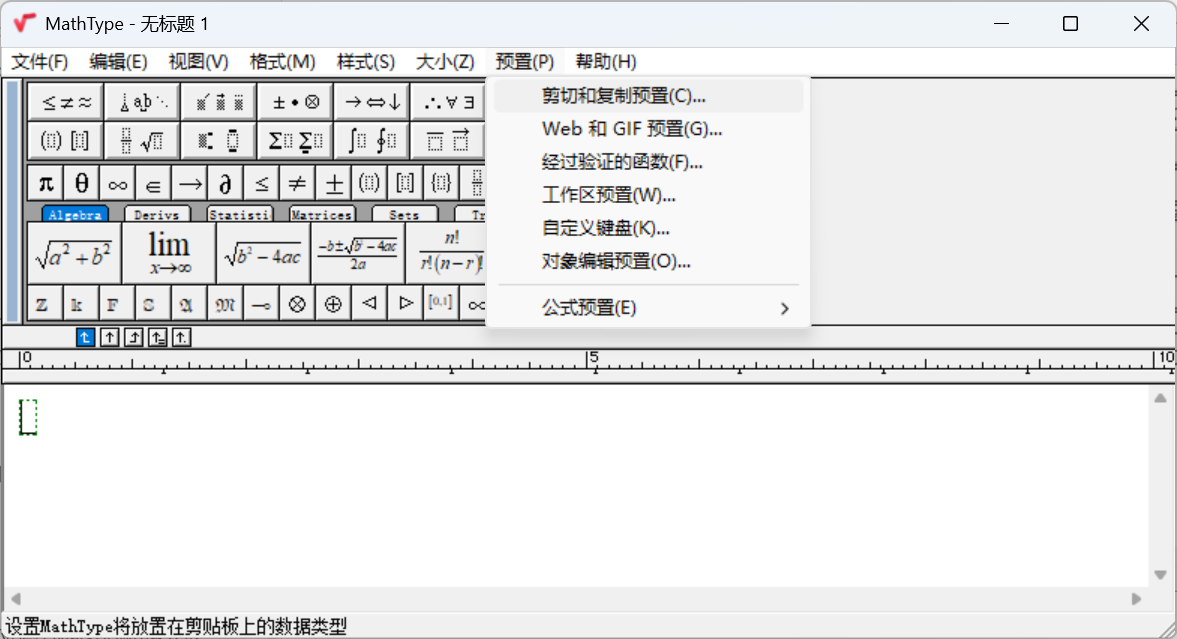The height and width of the screenshot is (639, 1177).
Task: Select the decimal-aligned tab stop
Action: pos(182,338)
